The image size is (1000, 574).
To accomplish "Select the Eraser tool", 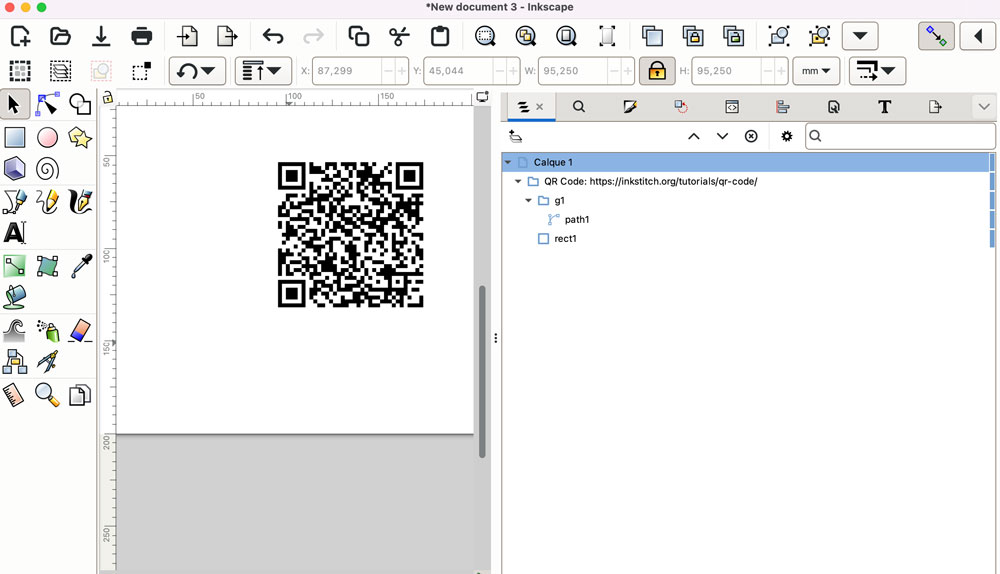I will click(80, 330).
